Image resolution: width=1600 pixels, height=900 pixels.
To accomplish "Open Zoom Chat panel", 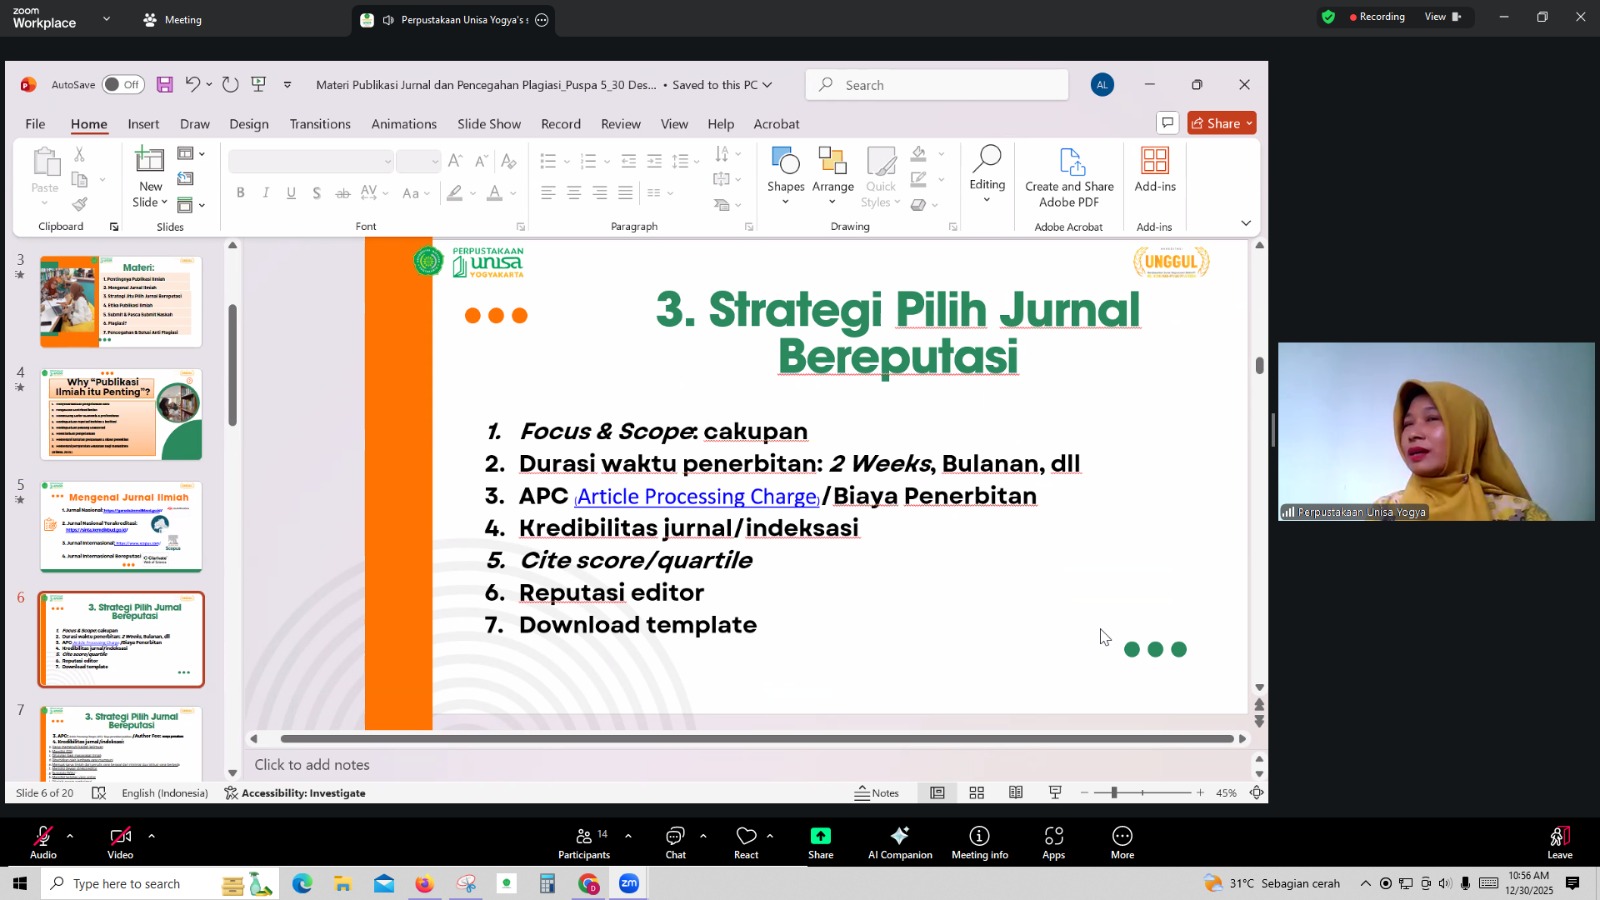I will (675, 842).
